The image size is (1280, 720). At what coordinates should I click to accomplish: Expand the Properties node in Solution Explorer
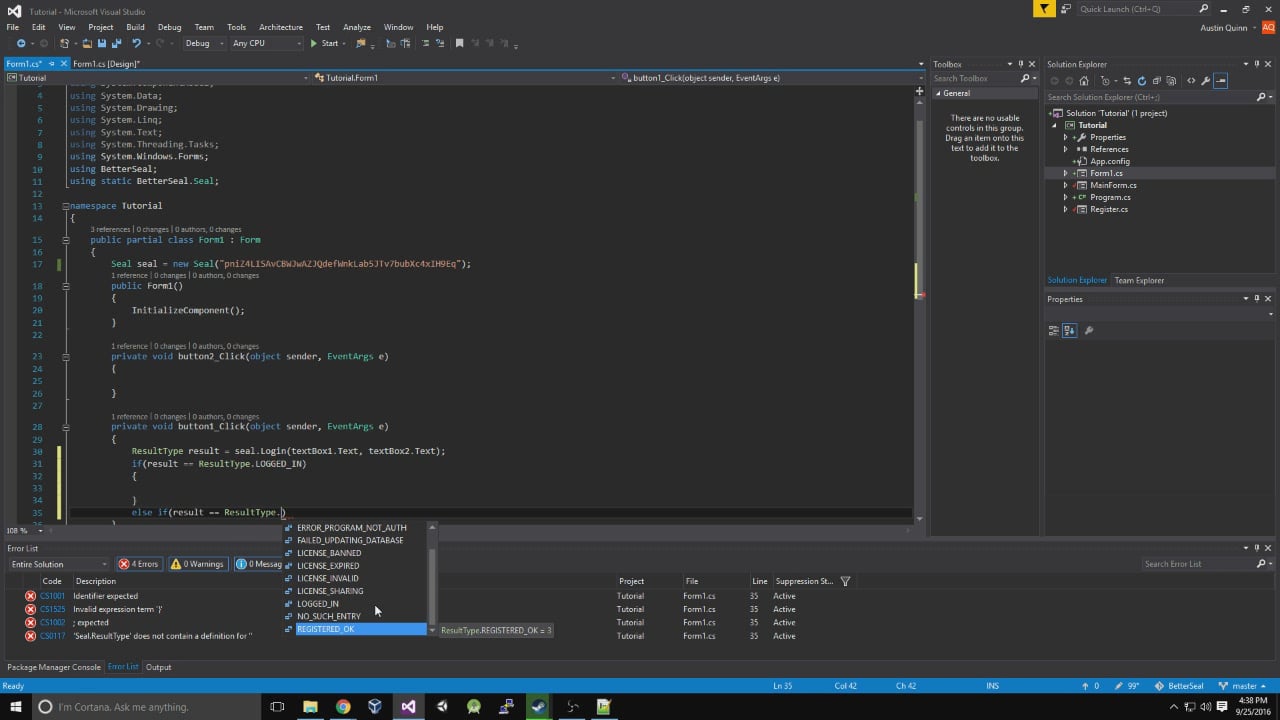[1066, 137]
